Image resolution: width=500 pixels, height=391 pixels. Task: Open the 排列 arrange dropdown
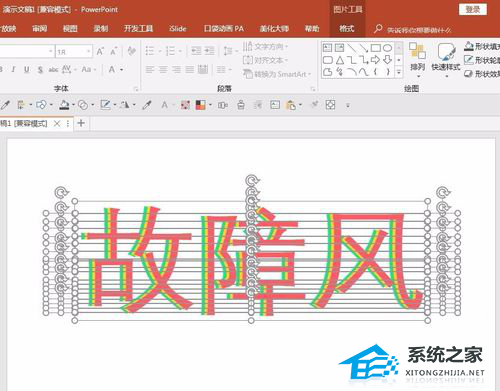pos(417,59)
